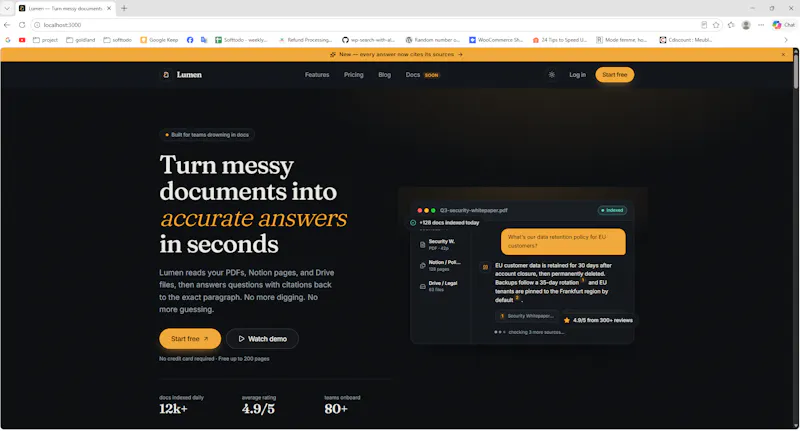Open the Security Whitepaper source chip

tap(527, 316)
